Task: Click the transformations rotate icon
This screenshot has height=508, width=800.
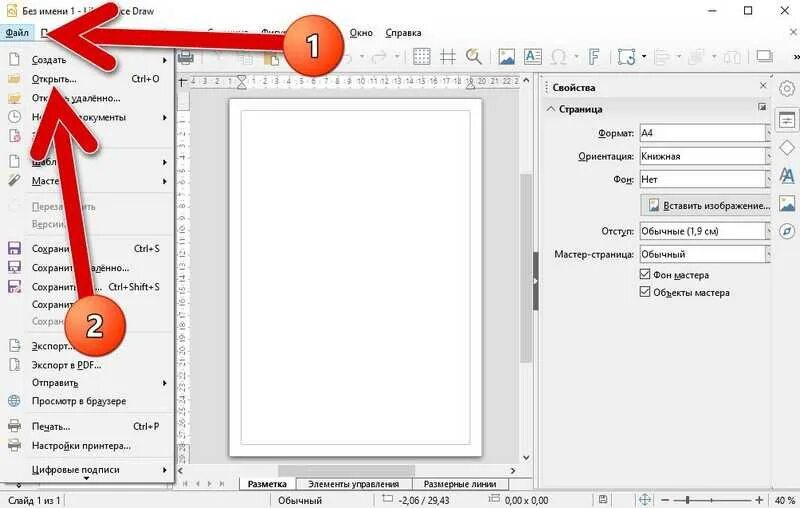Action: coord(627,56)
